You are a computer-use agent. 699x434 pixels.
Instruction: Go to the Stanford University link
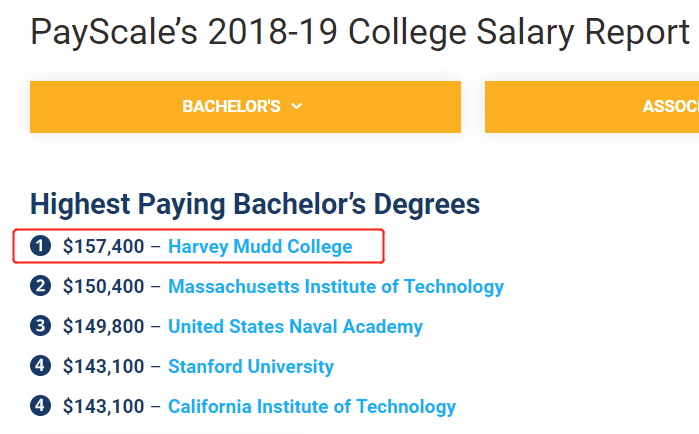pos(251,367)
